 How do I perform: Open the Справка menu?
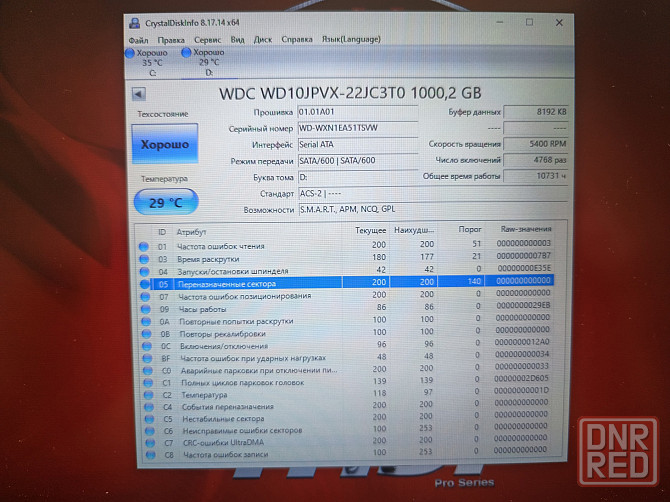pos(297,39)
